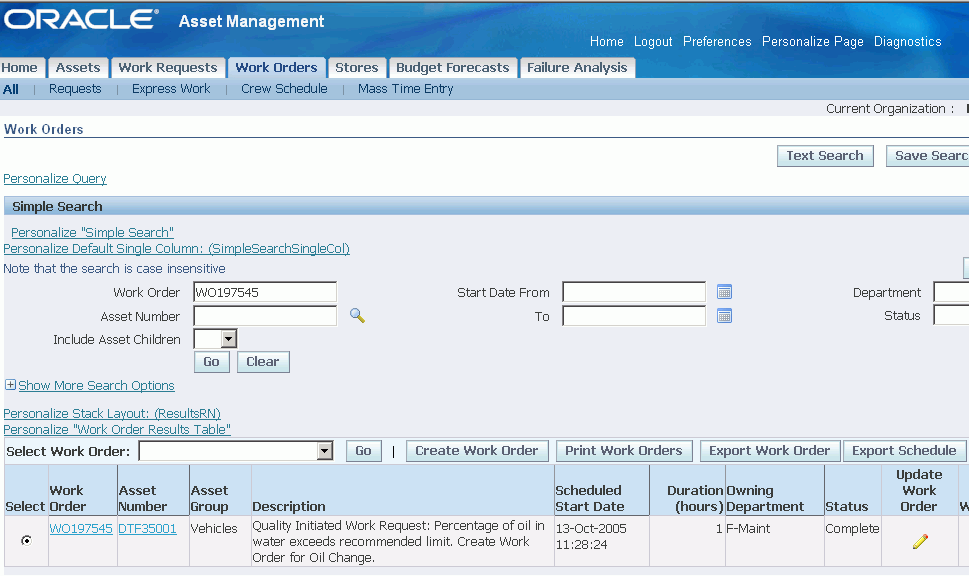Open the Start Date From calendar picker
Screen dimensions: 969x576
tap(724, 292)
